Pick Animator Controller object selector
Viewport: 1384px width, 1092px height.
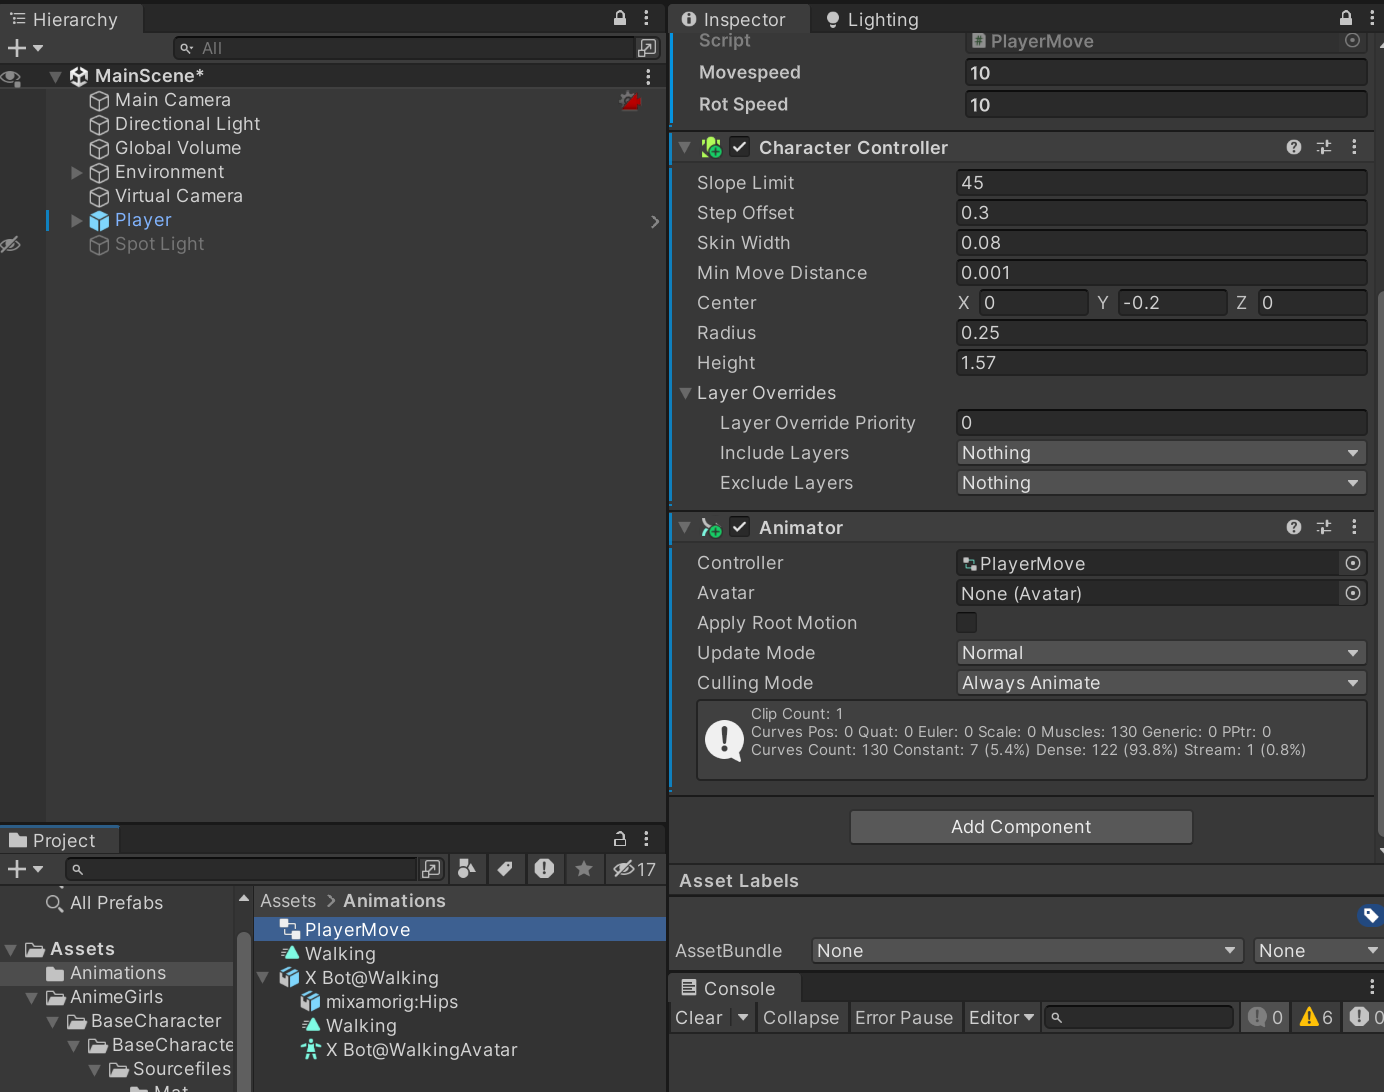click(x=1353, y=563)
